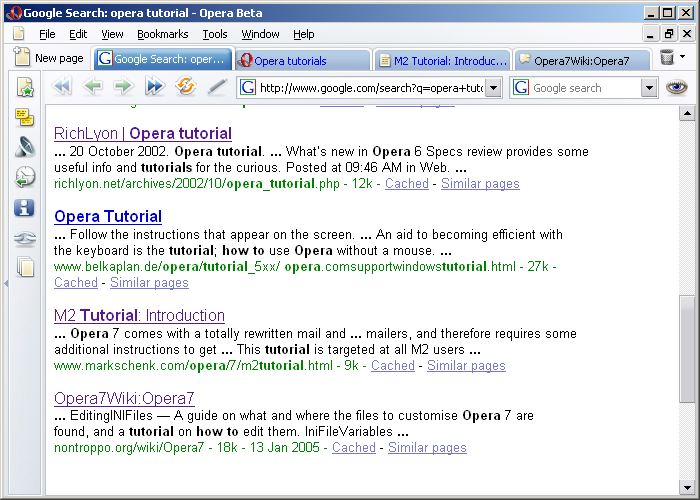Image resolution: width=700 pixels, height=500 pixels.
Task: Expand the address bar URL dropdown
Action: (x=495, y=88)
